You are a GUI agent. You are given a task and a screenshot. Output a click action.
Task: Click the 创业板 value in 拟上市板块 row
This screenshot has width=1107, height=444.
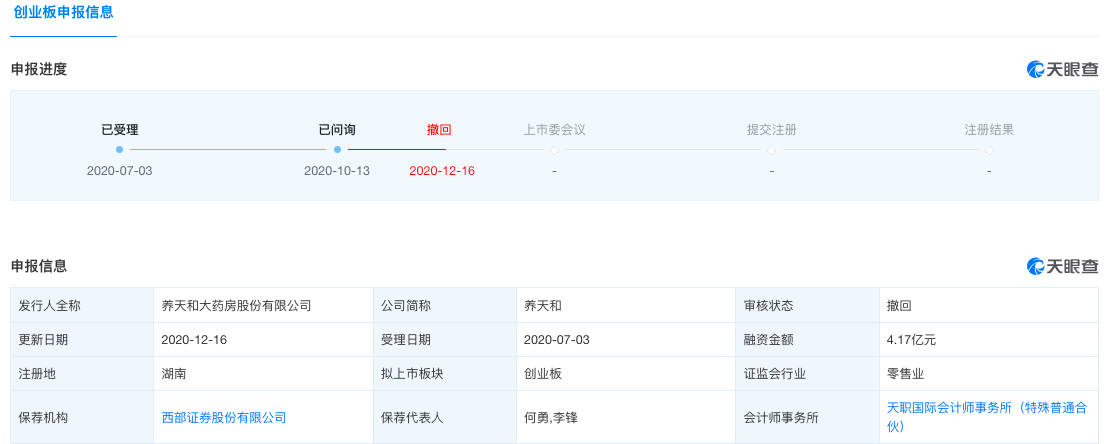tap(543, 373)
